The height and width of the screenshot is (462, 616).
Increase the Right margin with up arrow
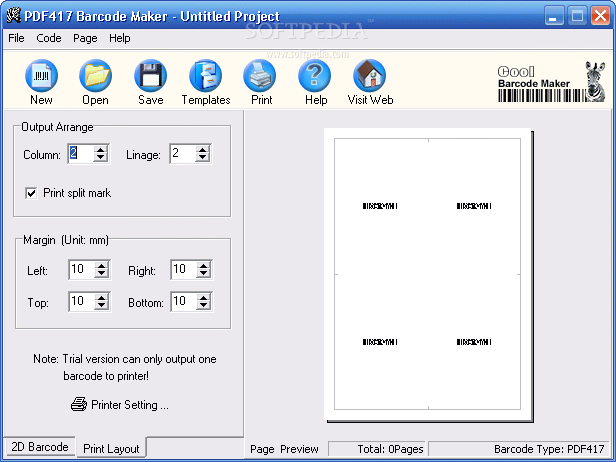pyautogui.click(x=204, y=265)
